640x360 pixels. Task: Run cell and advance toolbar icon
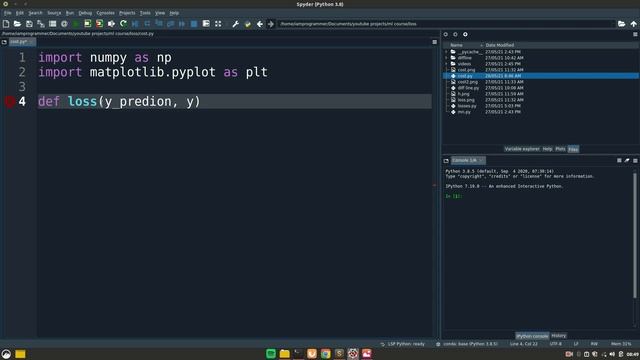(x=99, y=24)
